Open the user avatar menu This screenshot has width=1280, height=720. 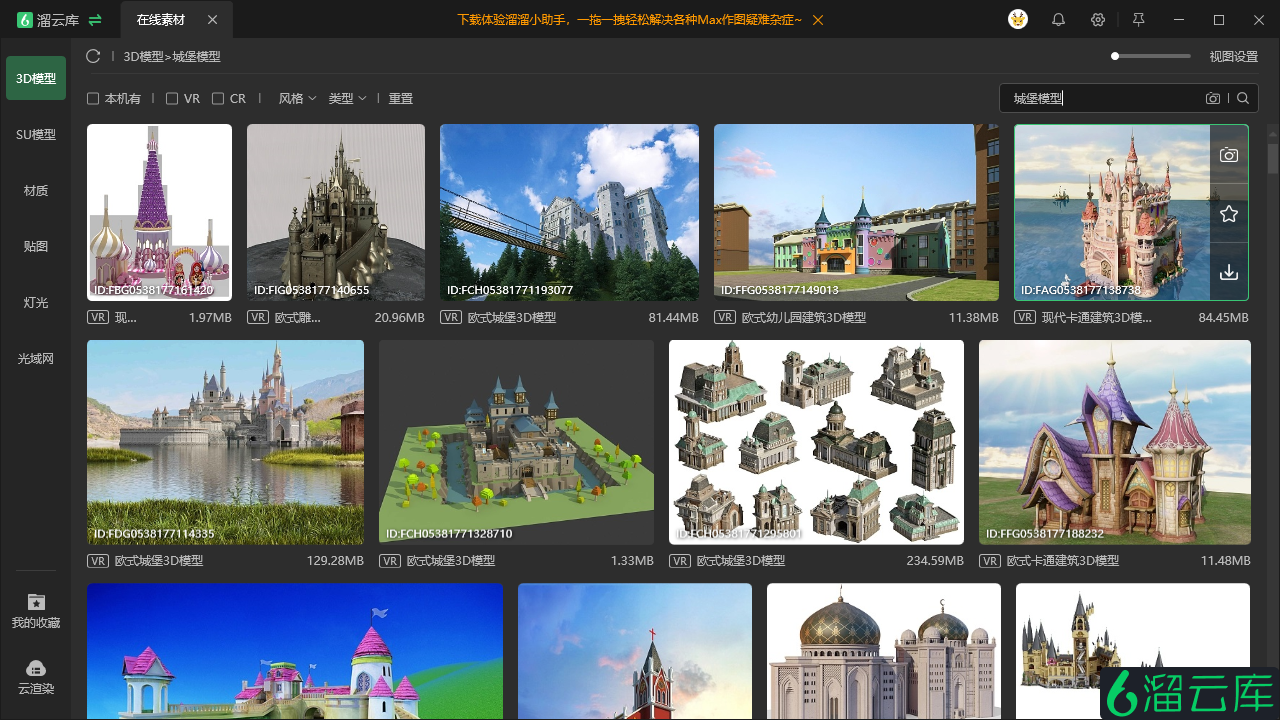(1018, 20)
